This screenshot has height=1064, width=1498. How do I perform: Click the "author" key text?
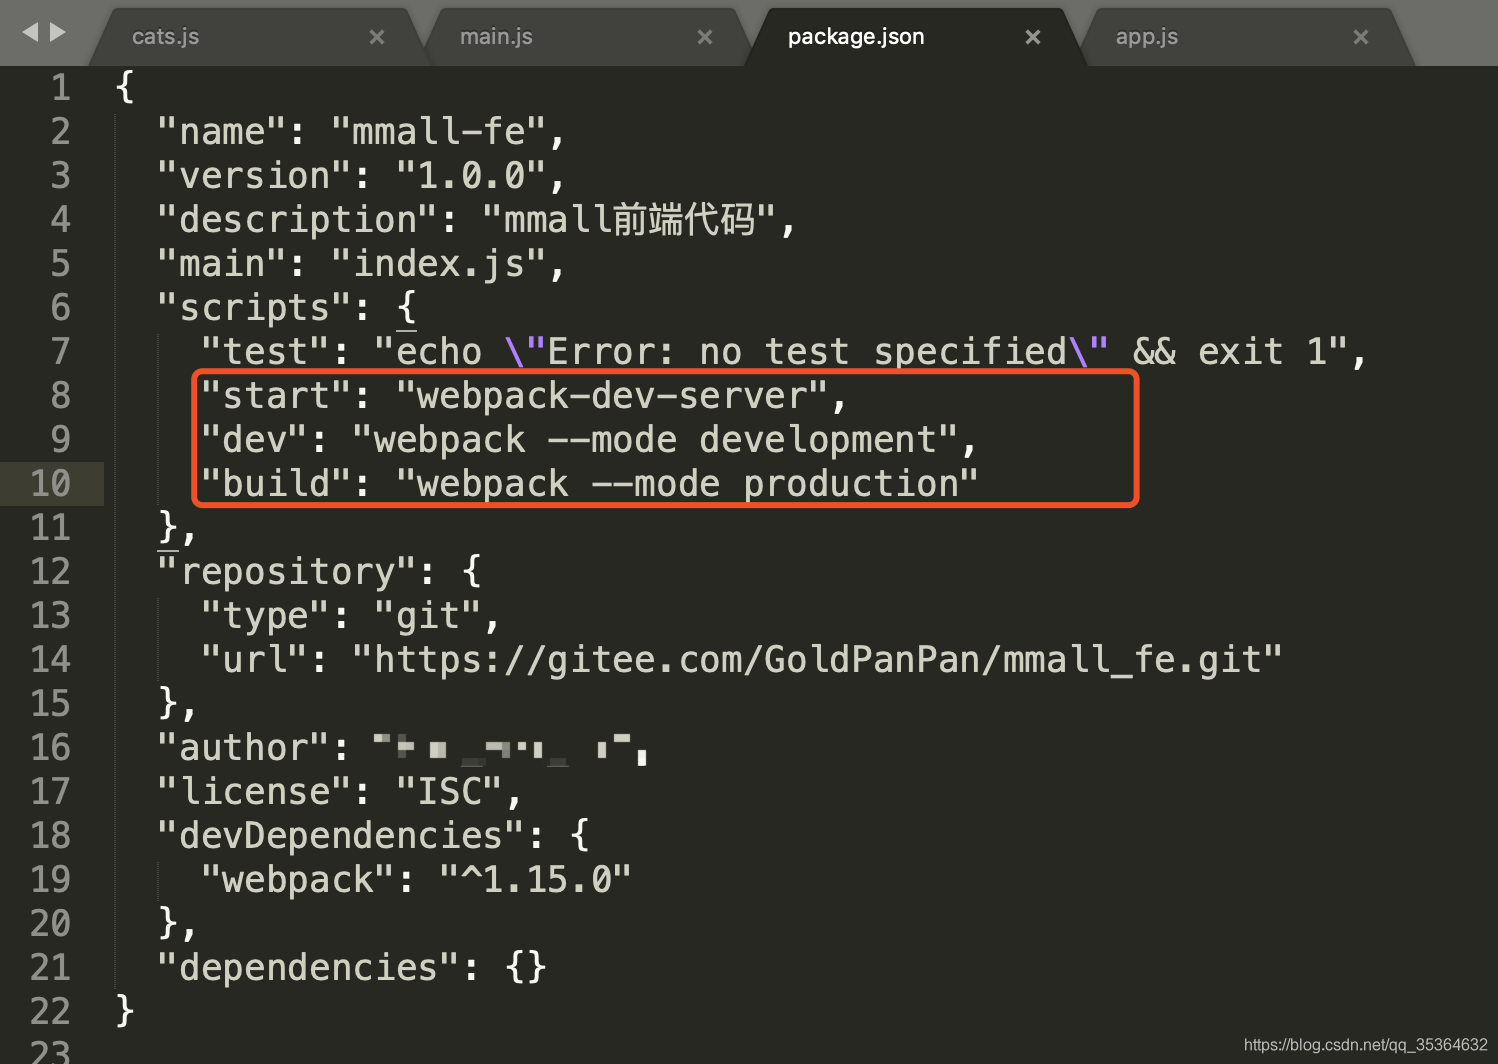(243, 747)
